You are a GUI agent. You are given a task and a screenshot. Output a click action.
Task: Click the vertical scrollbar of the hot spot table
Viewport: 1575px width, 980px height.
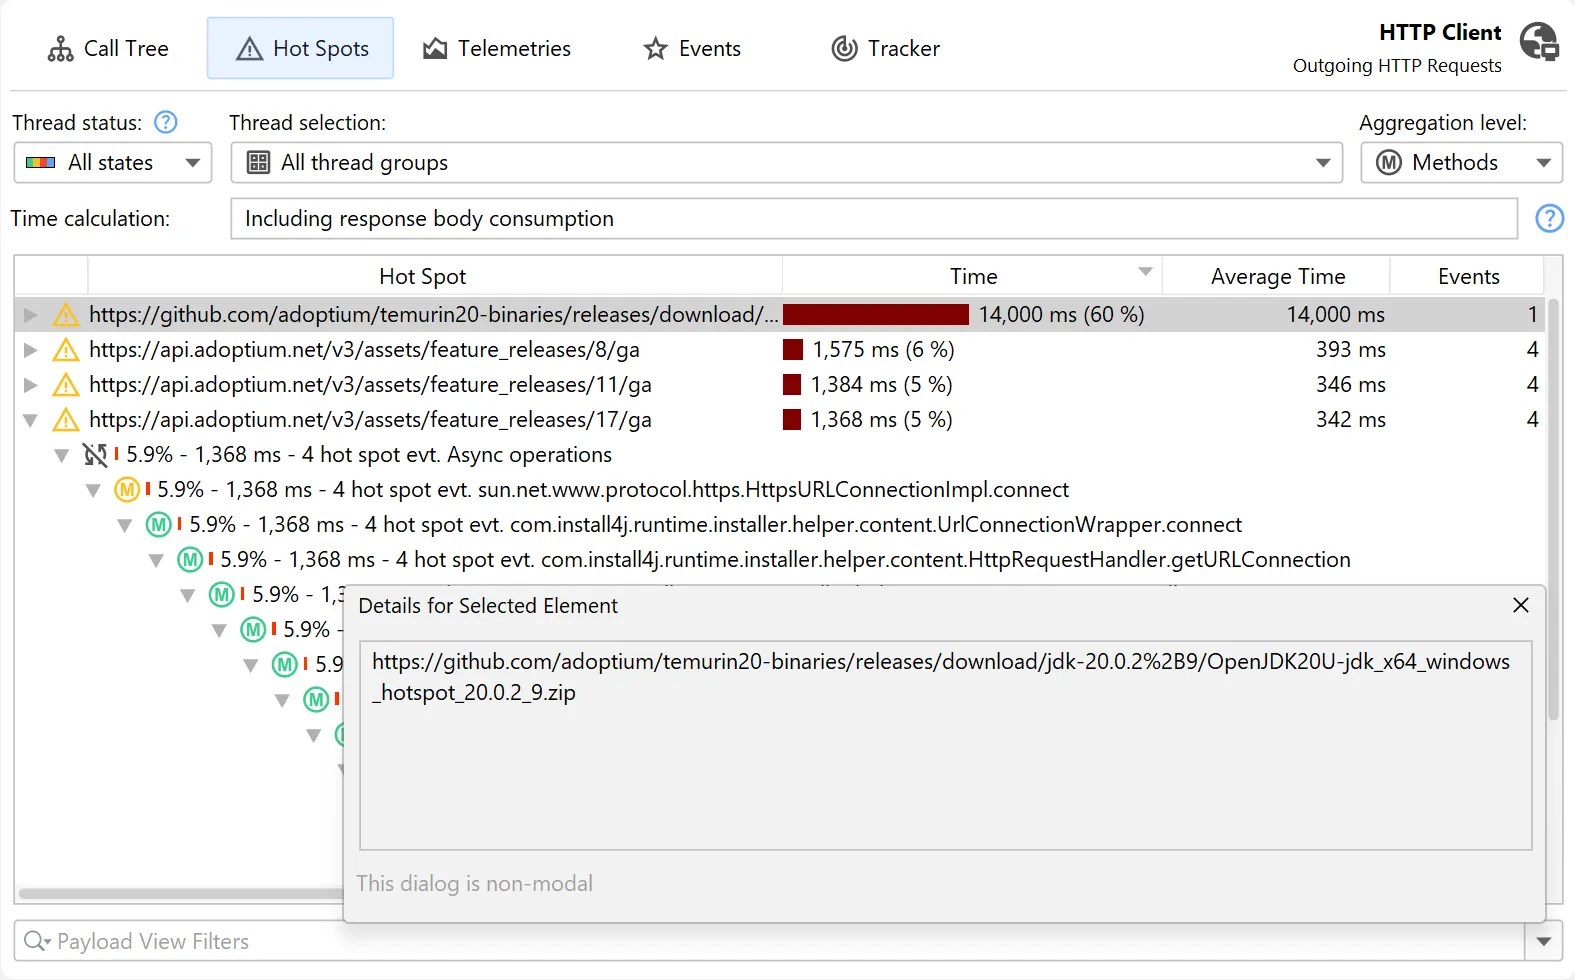tap(1553, 510)
